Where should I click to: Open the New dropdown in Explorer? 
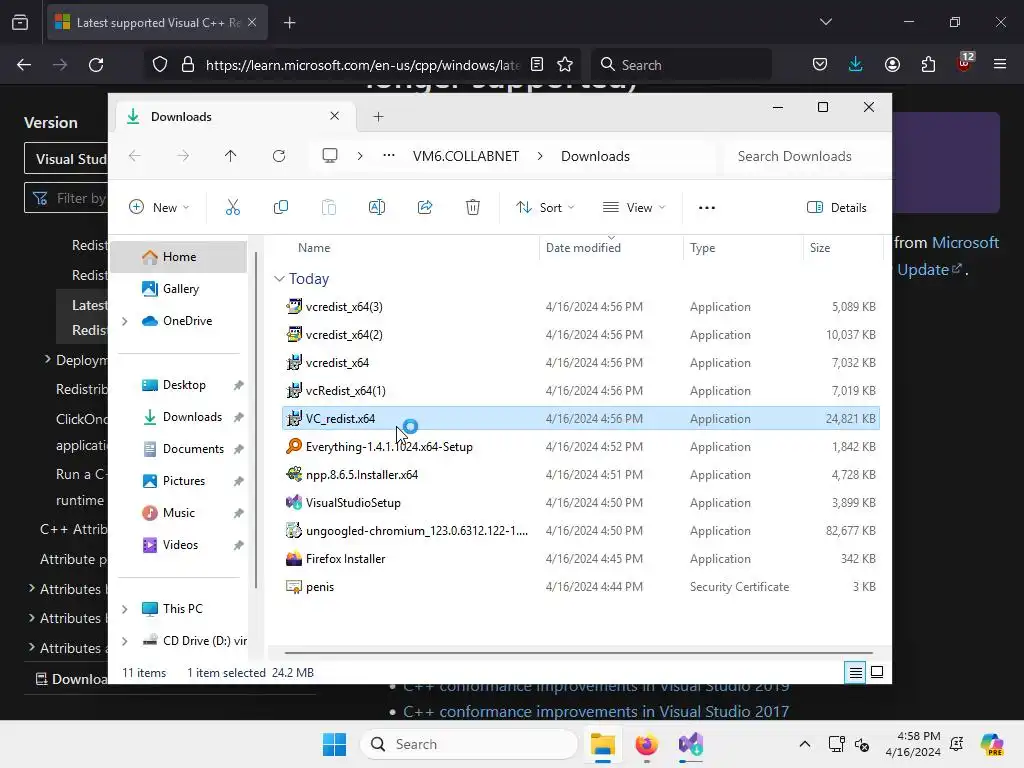[159, 208]
